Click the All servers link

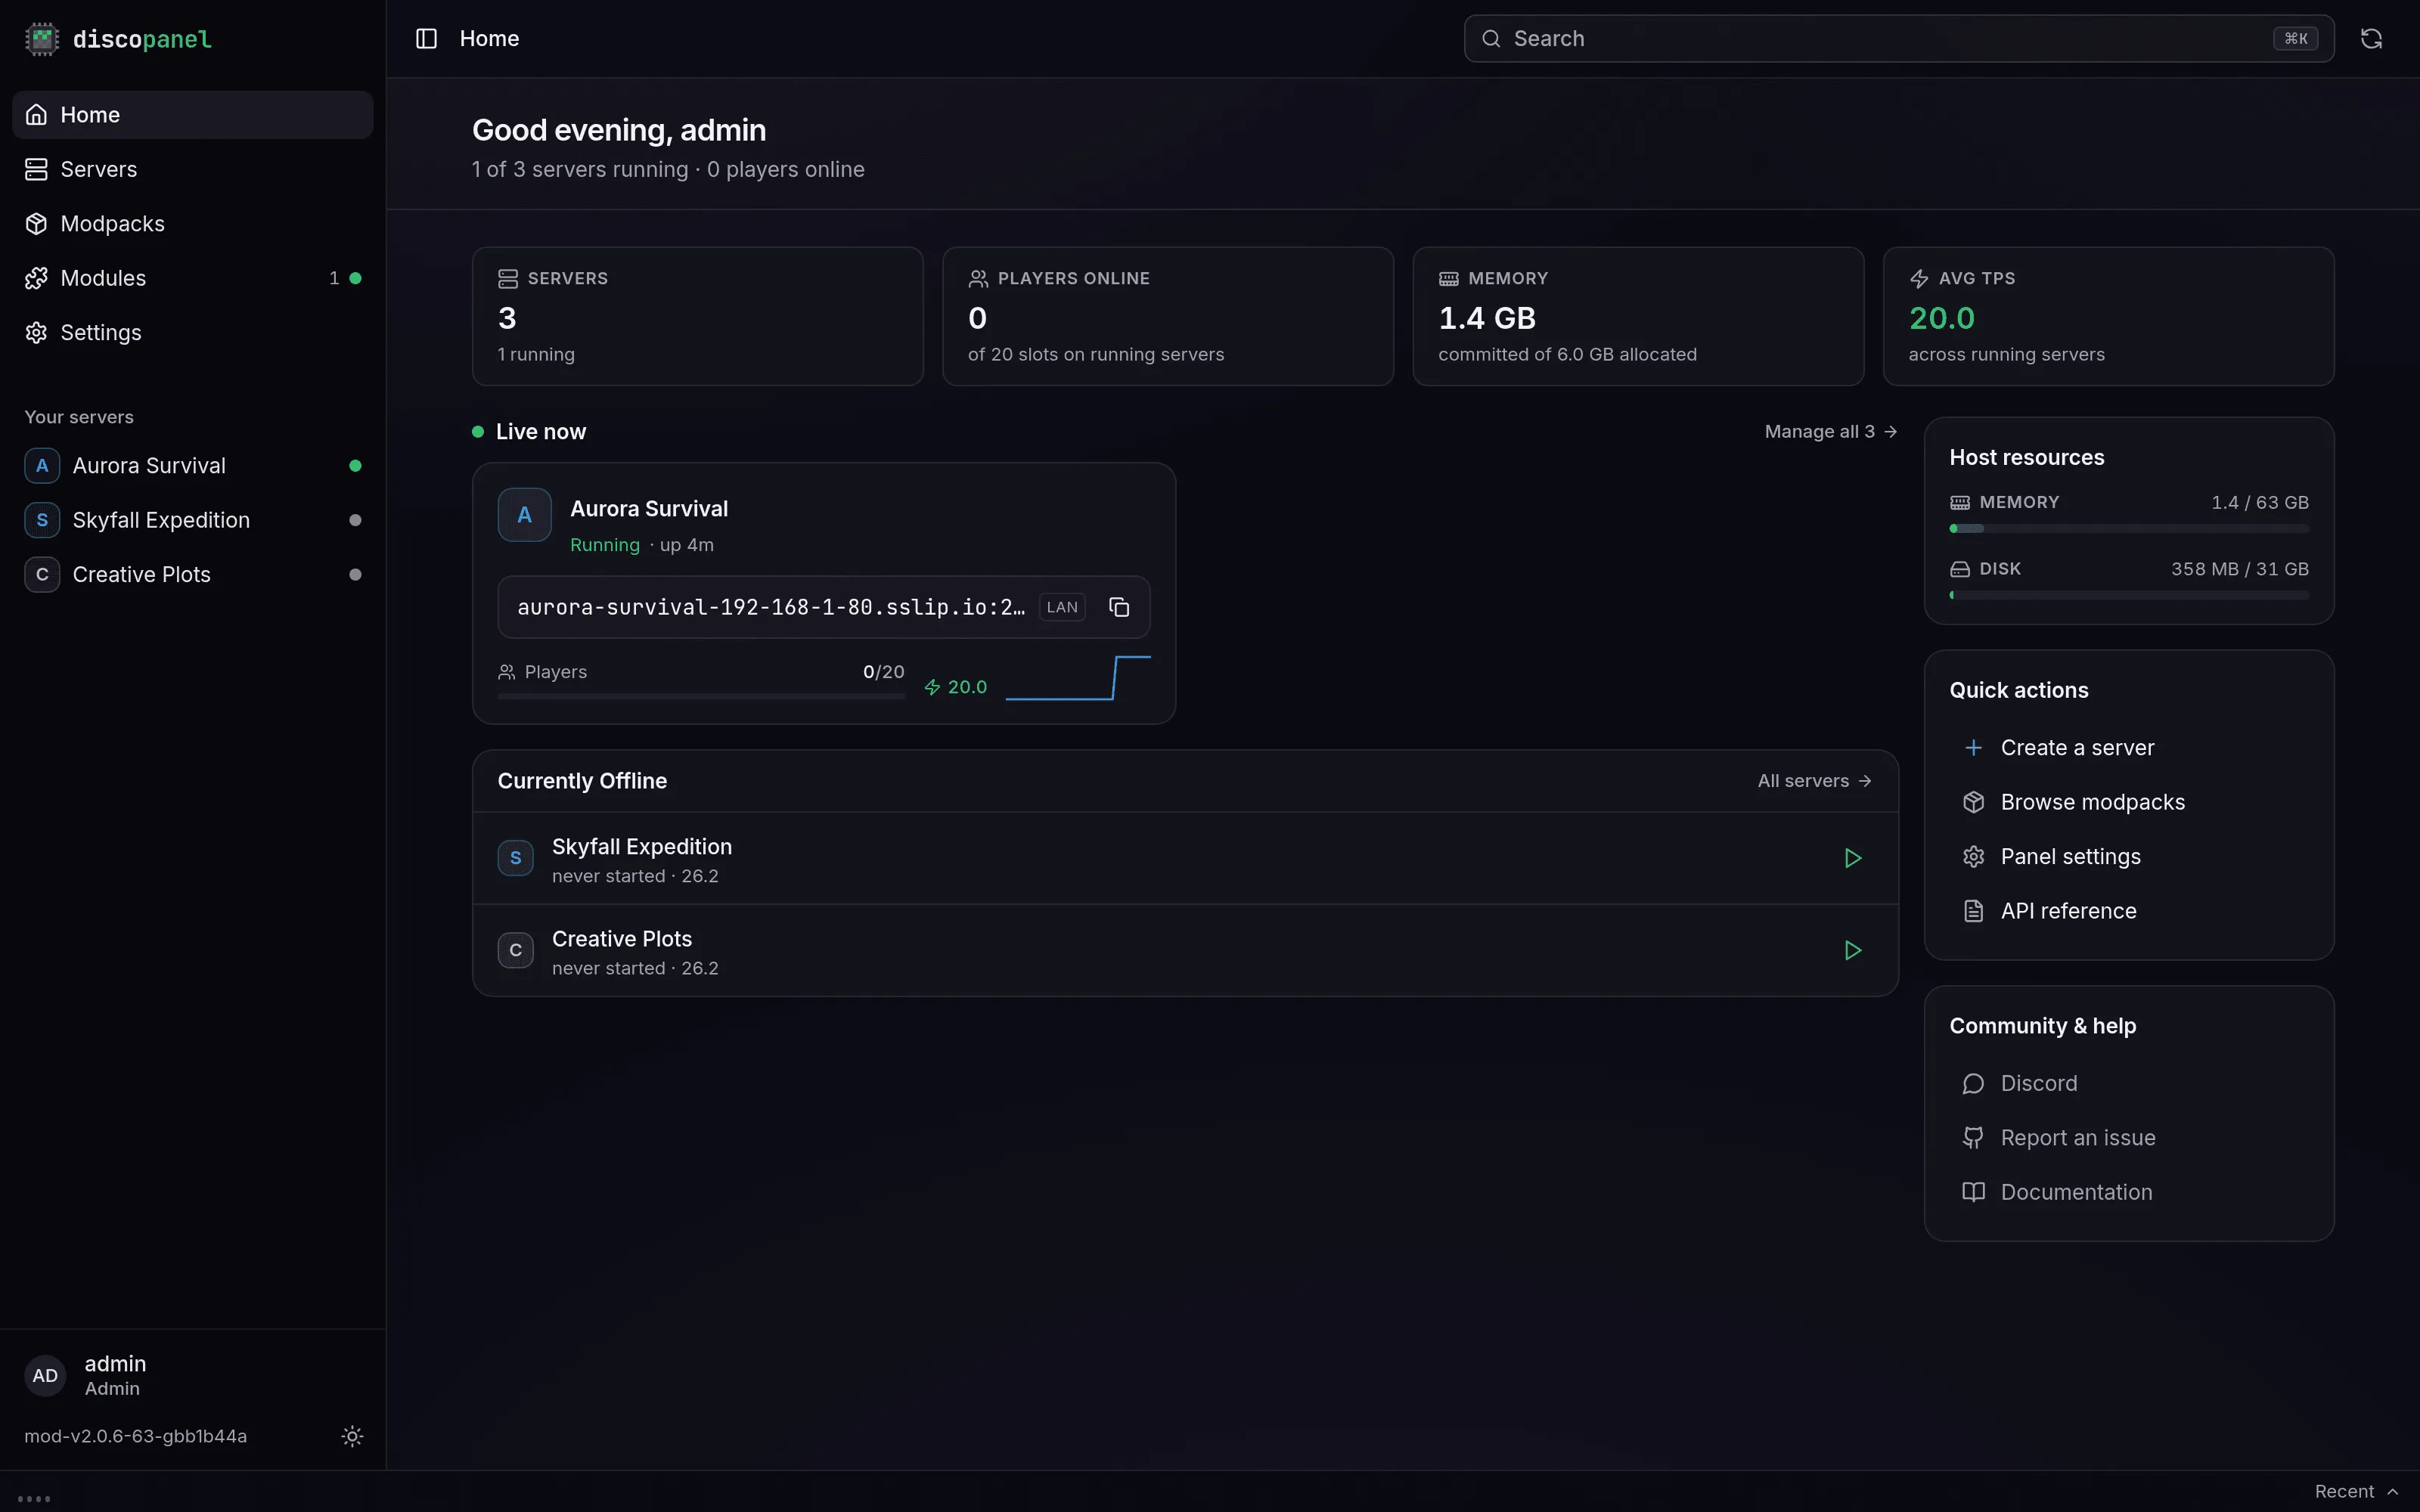tap(1814, 781)
